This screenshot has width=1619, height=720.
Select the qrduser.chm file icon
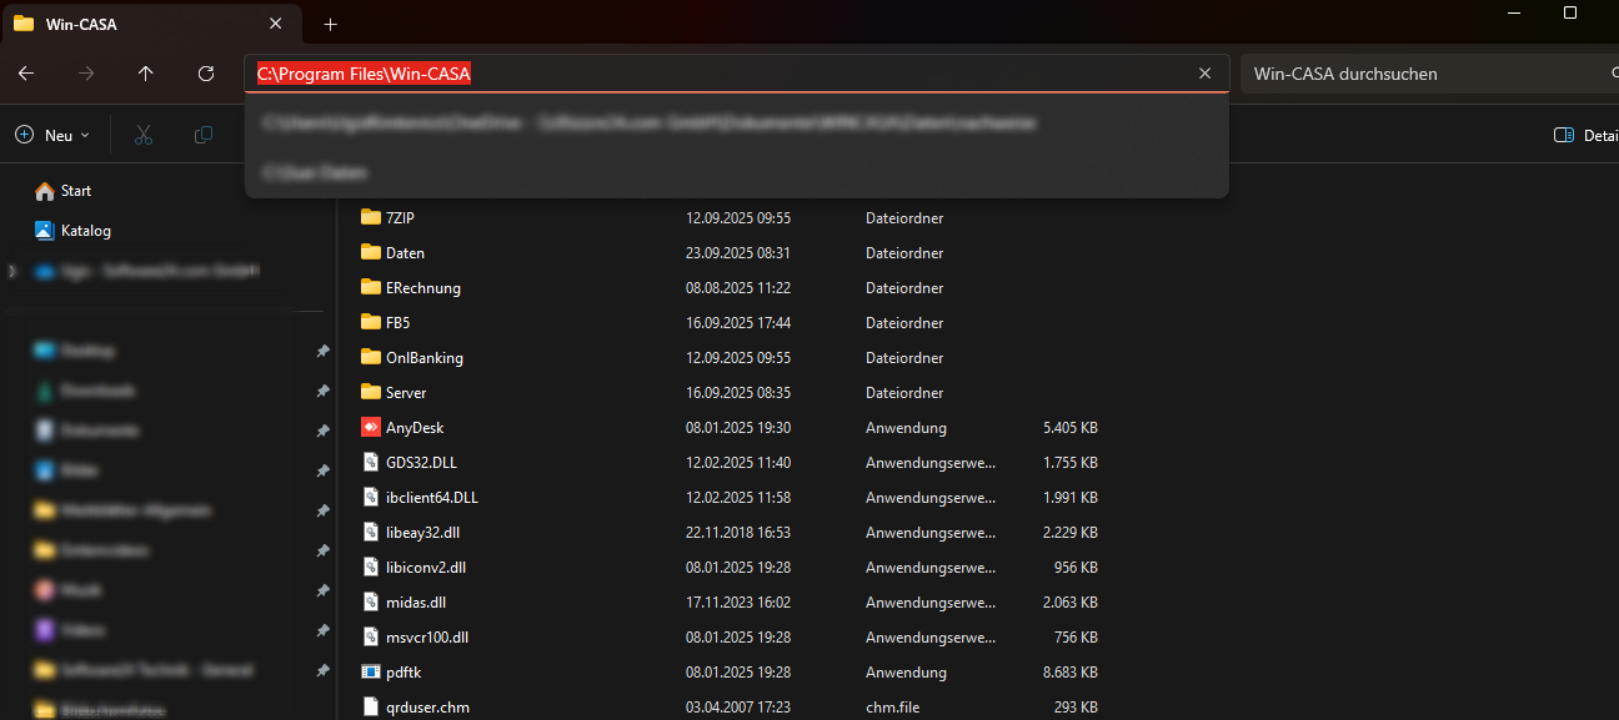[371, 707]
